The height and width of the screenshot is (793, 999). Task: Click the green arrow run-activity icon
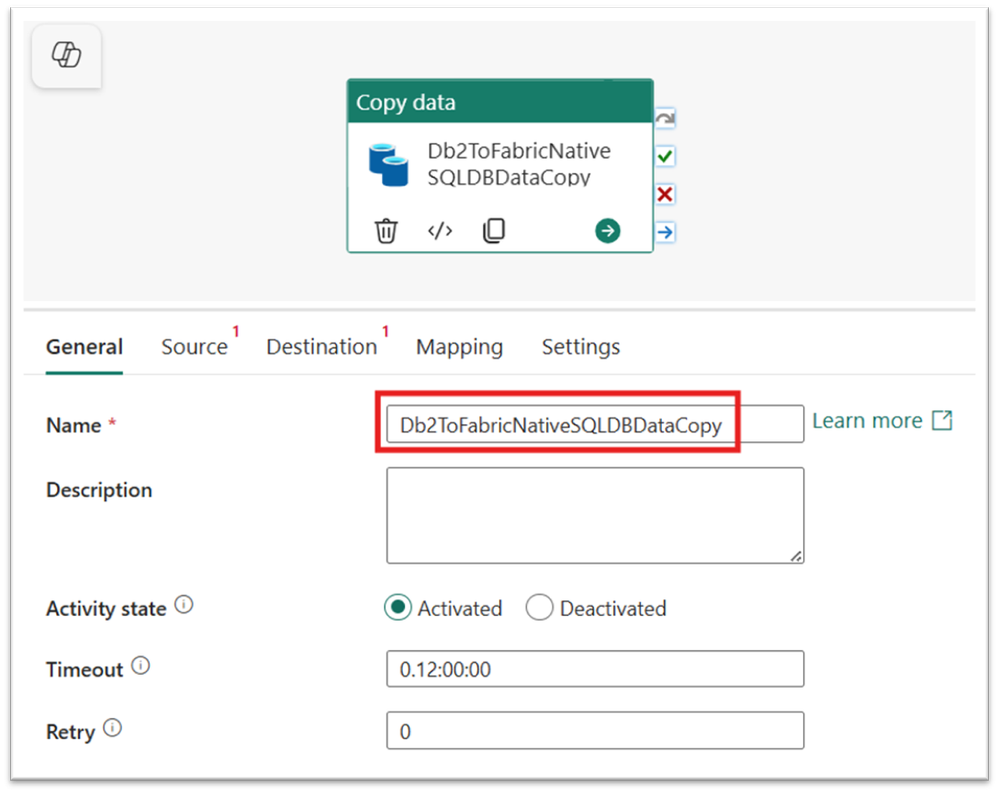(x=607, y=231)
